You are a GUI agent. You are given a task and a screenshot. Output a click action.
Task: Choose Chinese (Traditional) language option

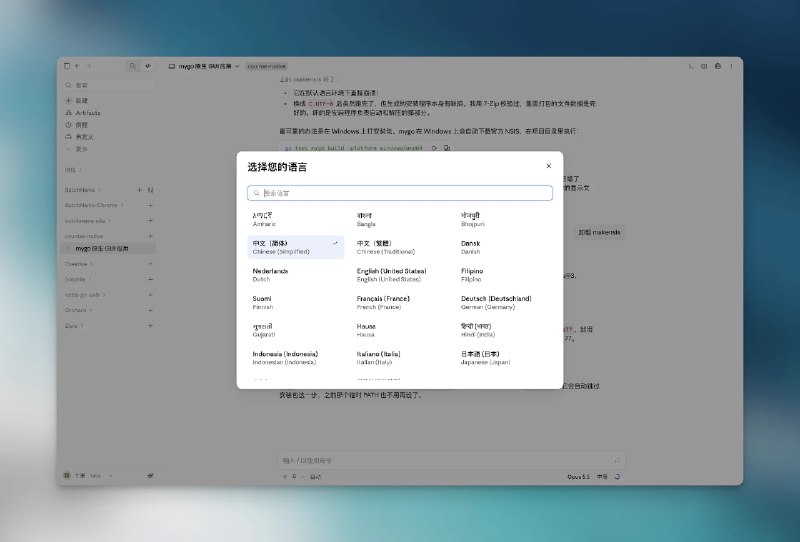tap(399, 247)
